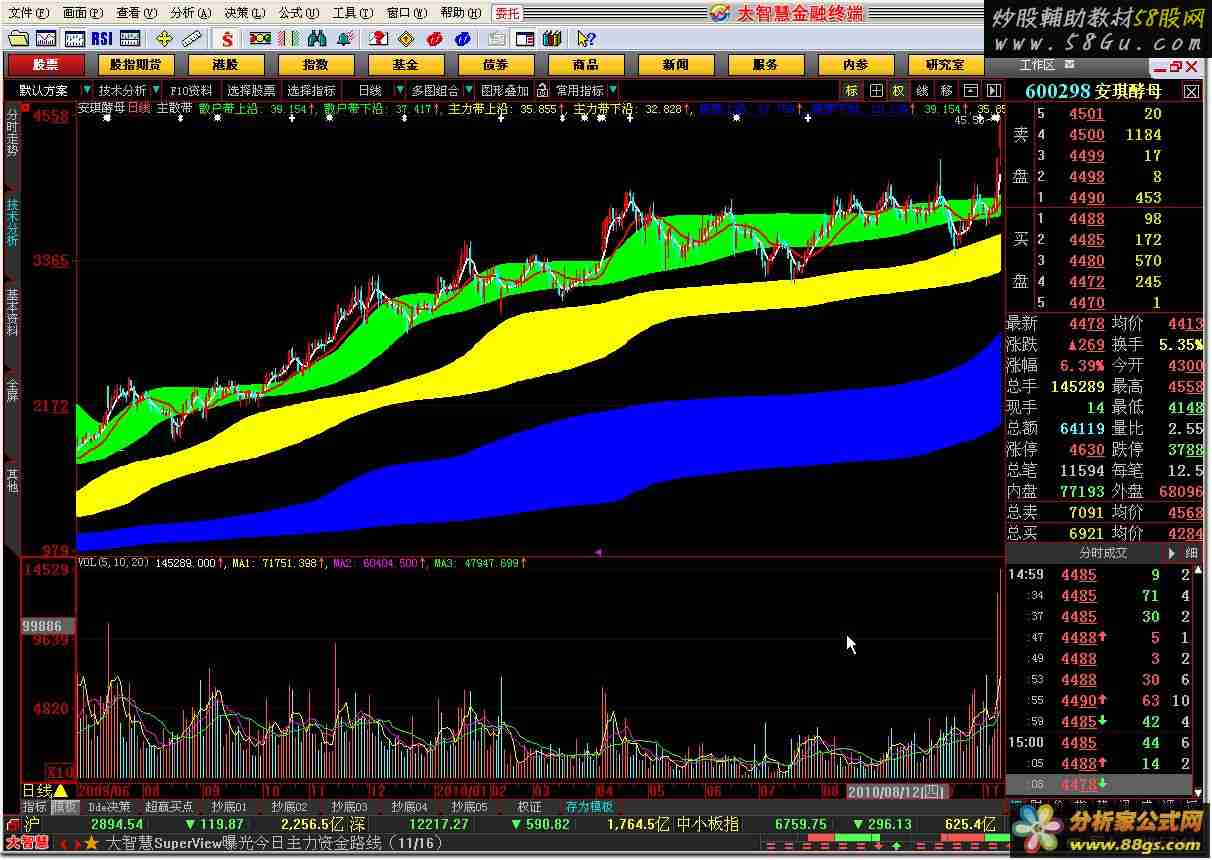This screenshot has width=1212, height=860.
Task: Open the help pointer question icon
Action: (586, 39)
